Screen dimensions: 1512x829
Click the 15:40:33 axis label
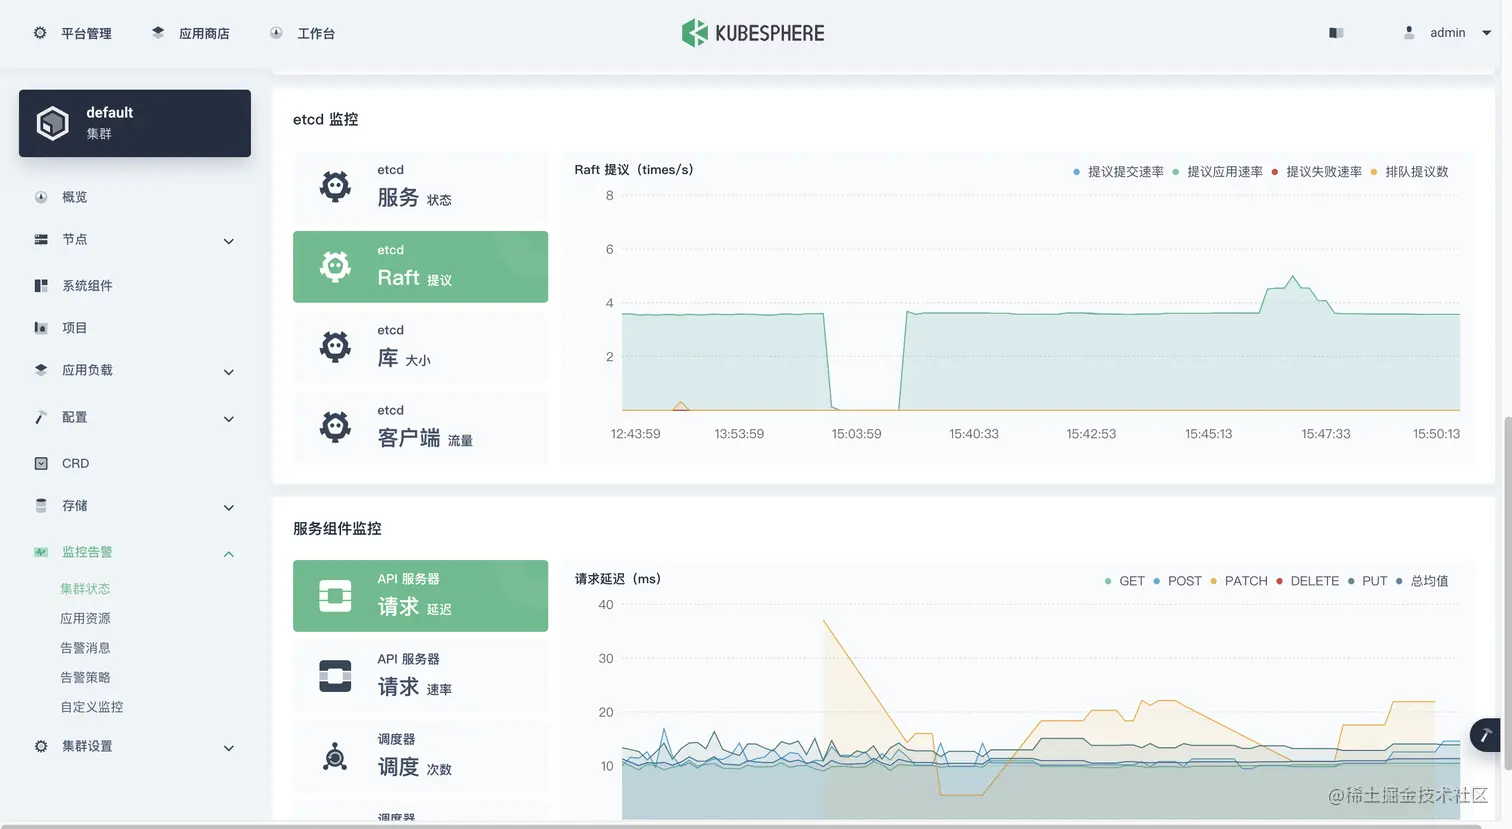(973, 434)
